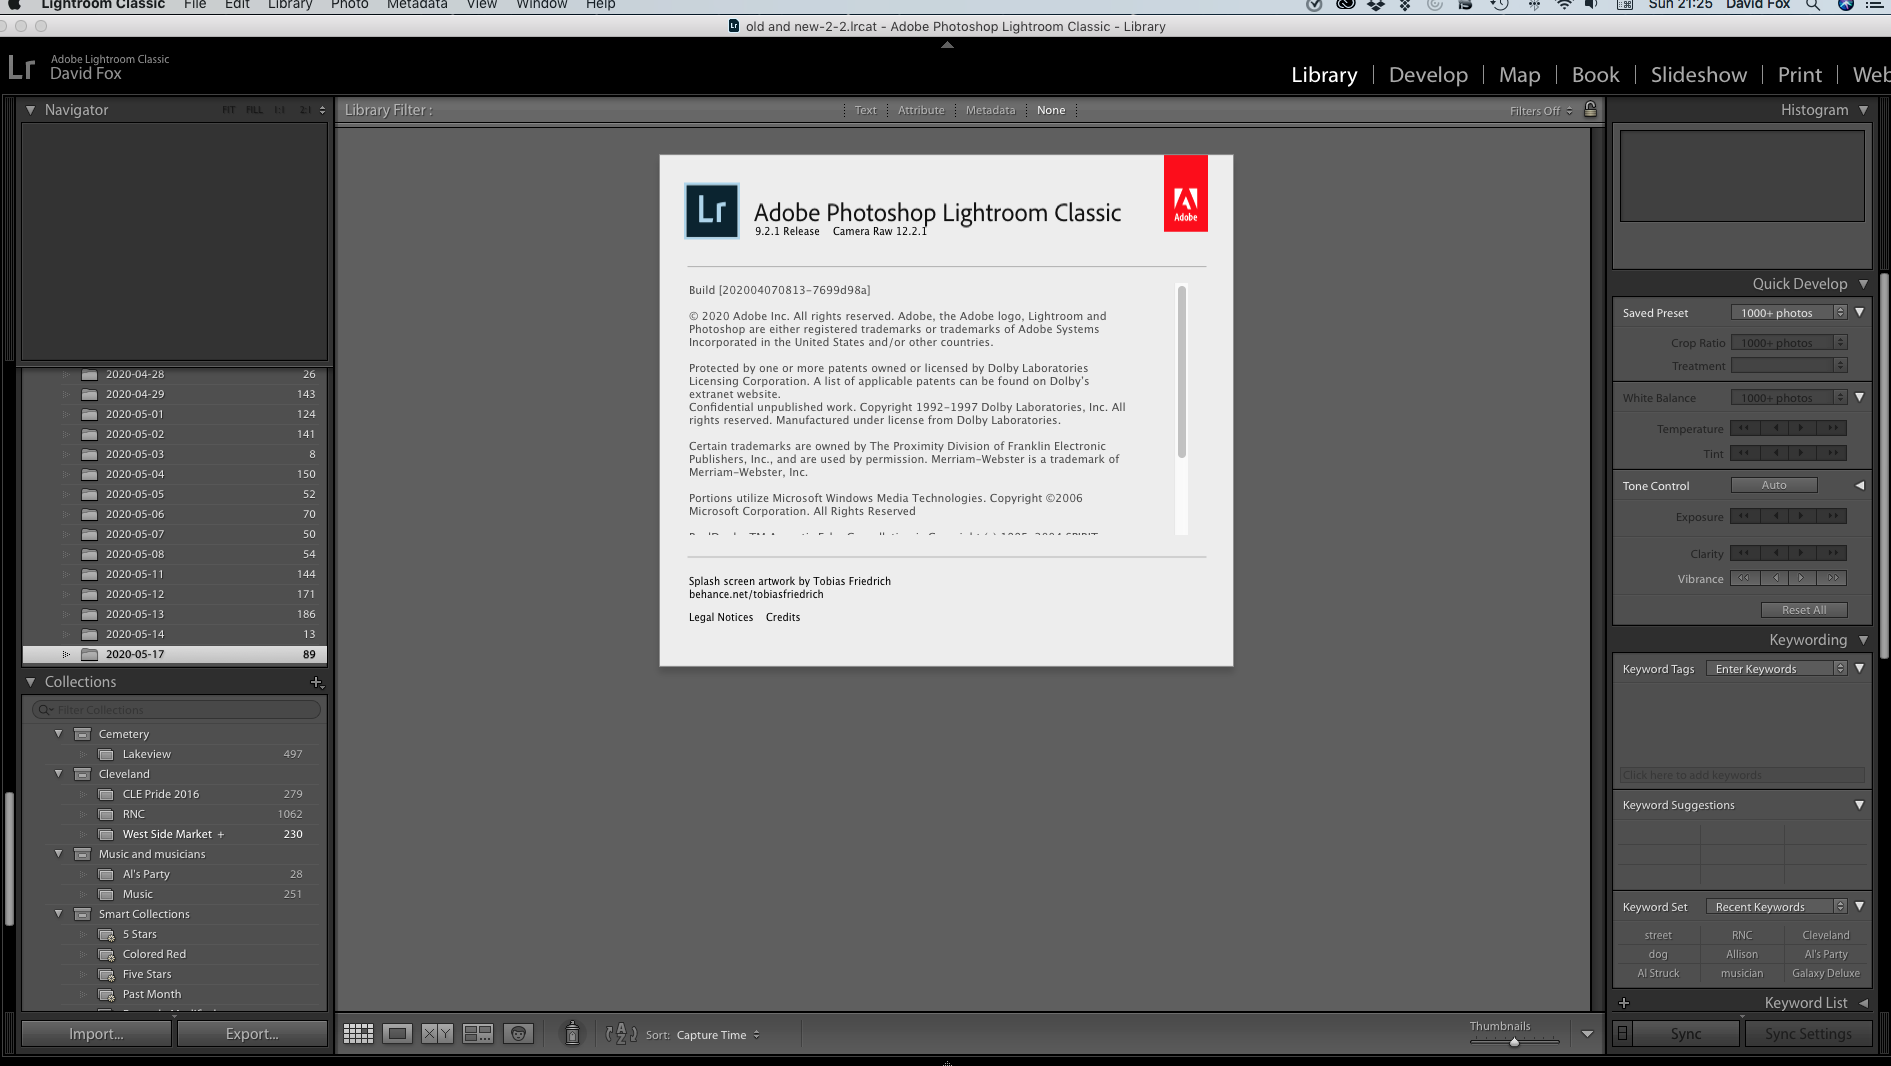Click the Lr logo in About dialog

pyautogui.click(x=712, y=211)
